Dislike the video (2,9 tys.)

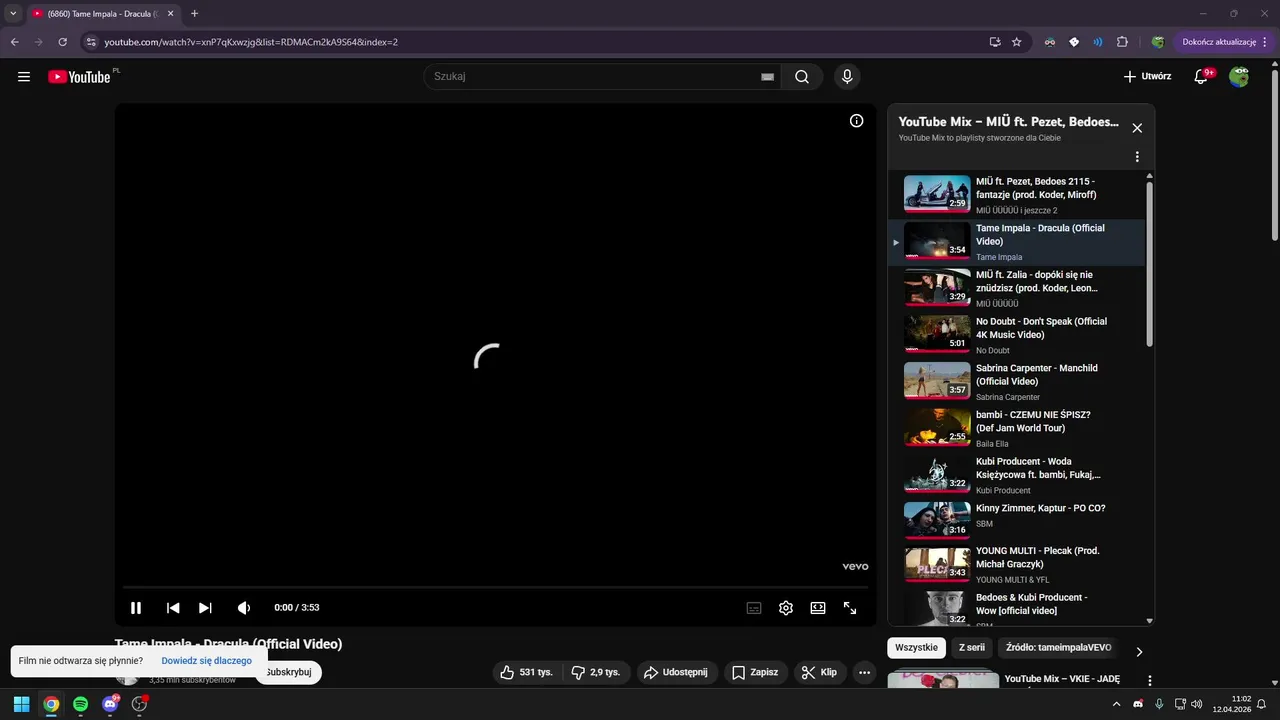595,672
